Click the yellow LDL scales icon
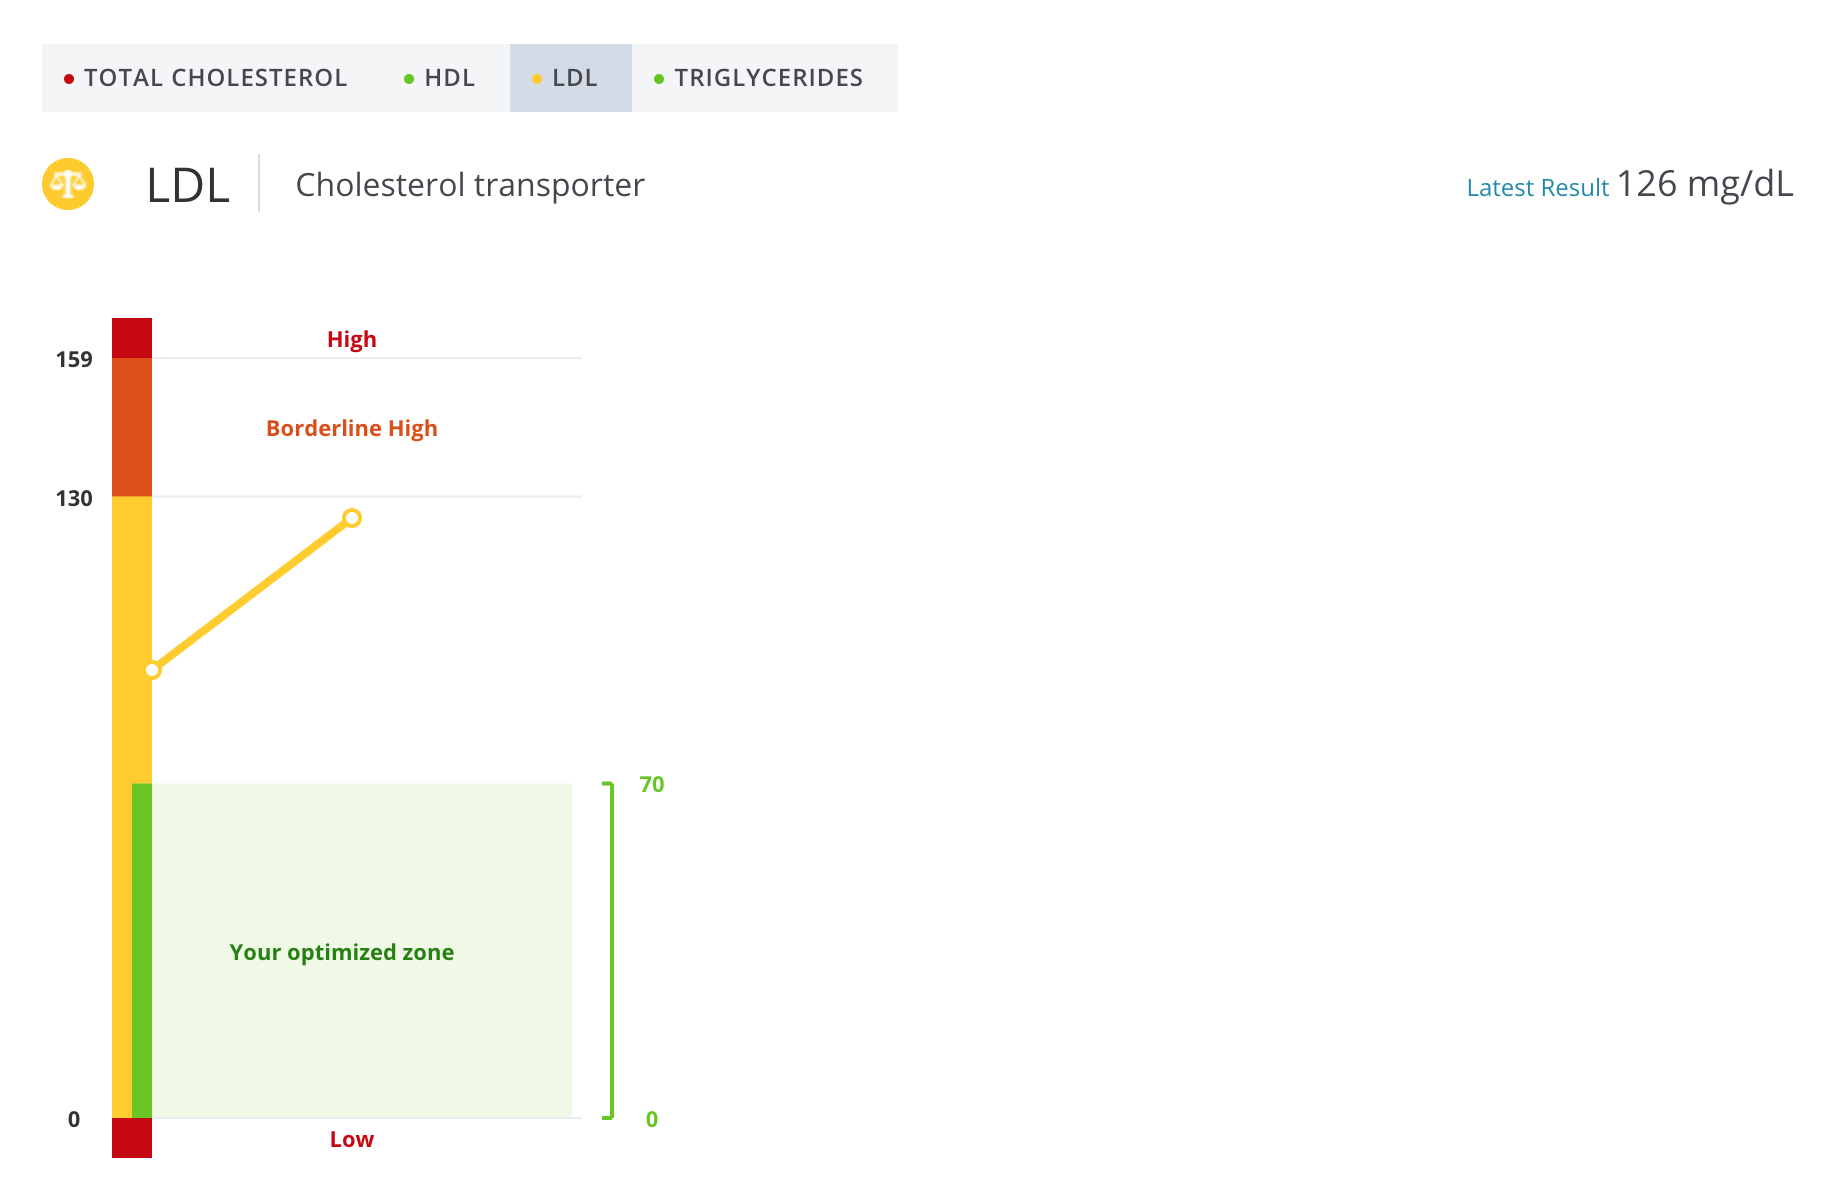1842x1178 pixels. (x=68, y=184)
